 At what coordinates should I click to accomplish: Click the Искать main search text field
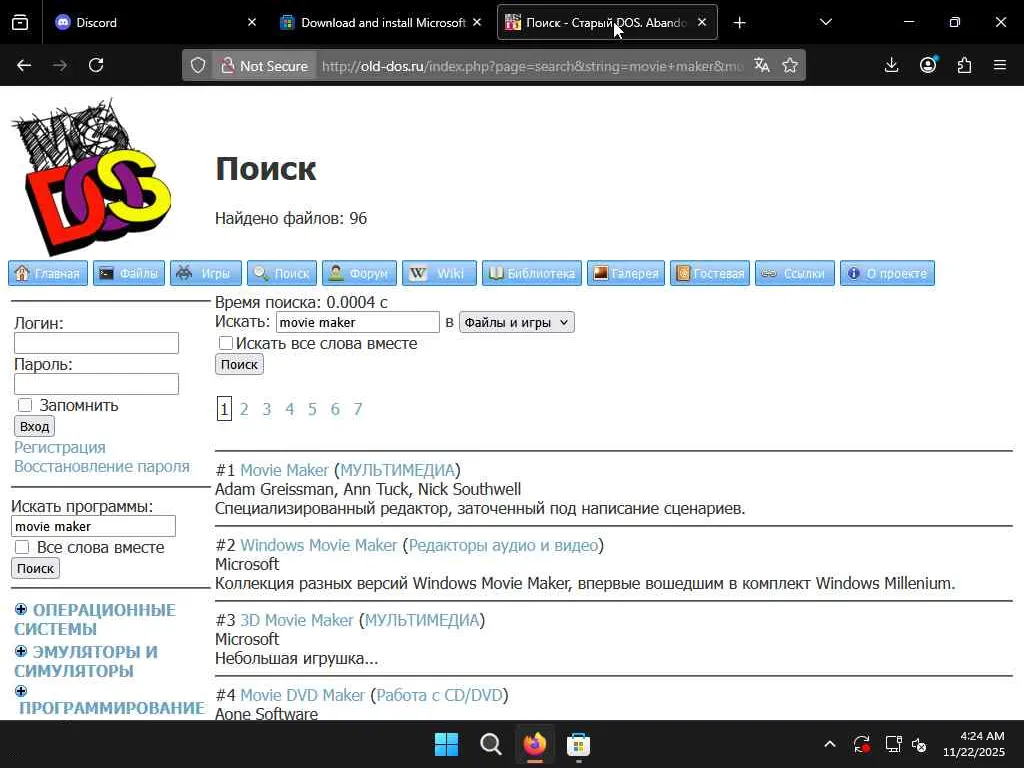(357, 322)
